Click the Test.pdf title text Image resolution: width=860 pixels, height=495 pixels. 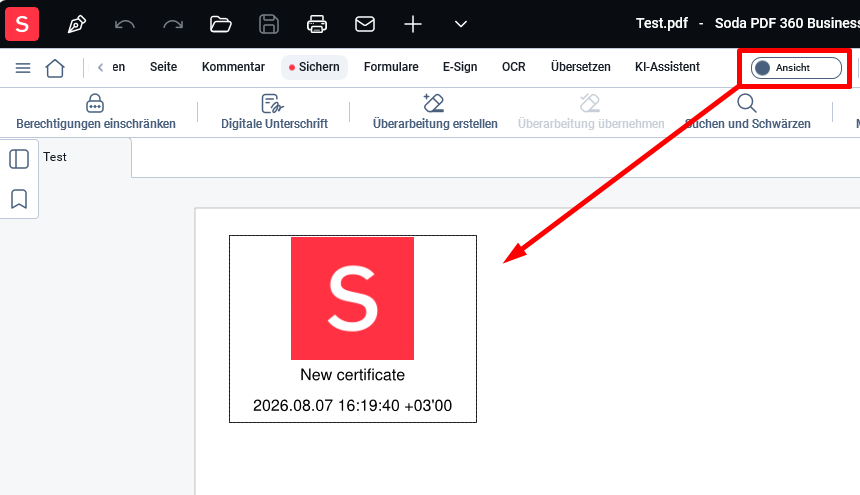point(661,23)
